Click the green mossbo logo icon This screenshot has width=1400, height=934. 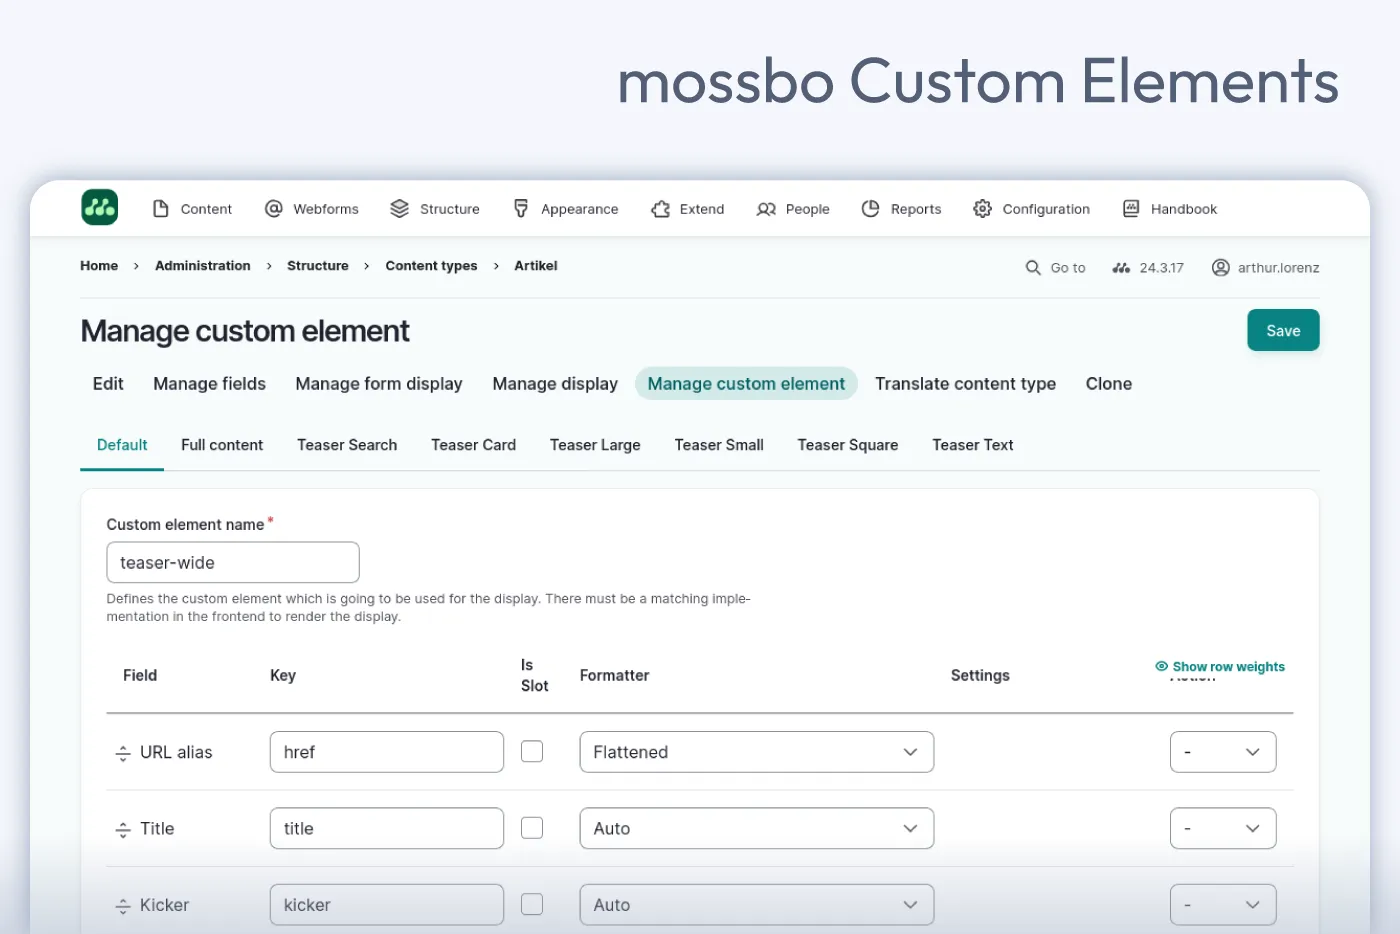tap(99, 208)
